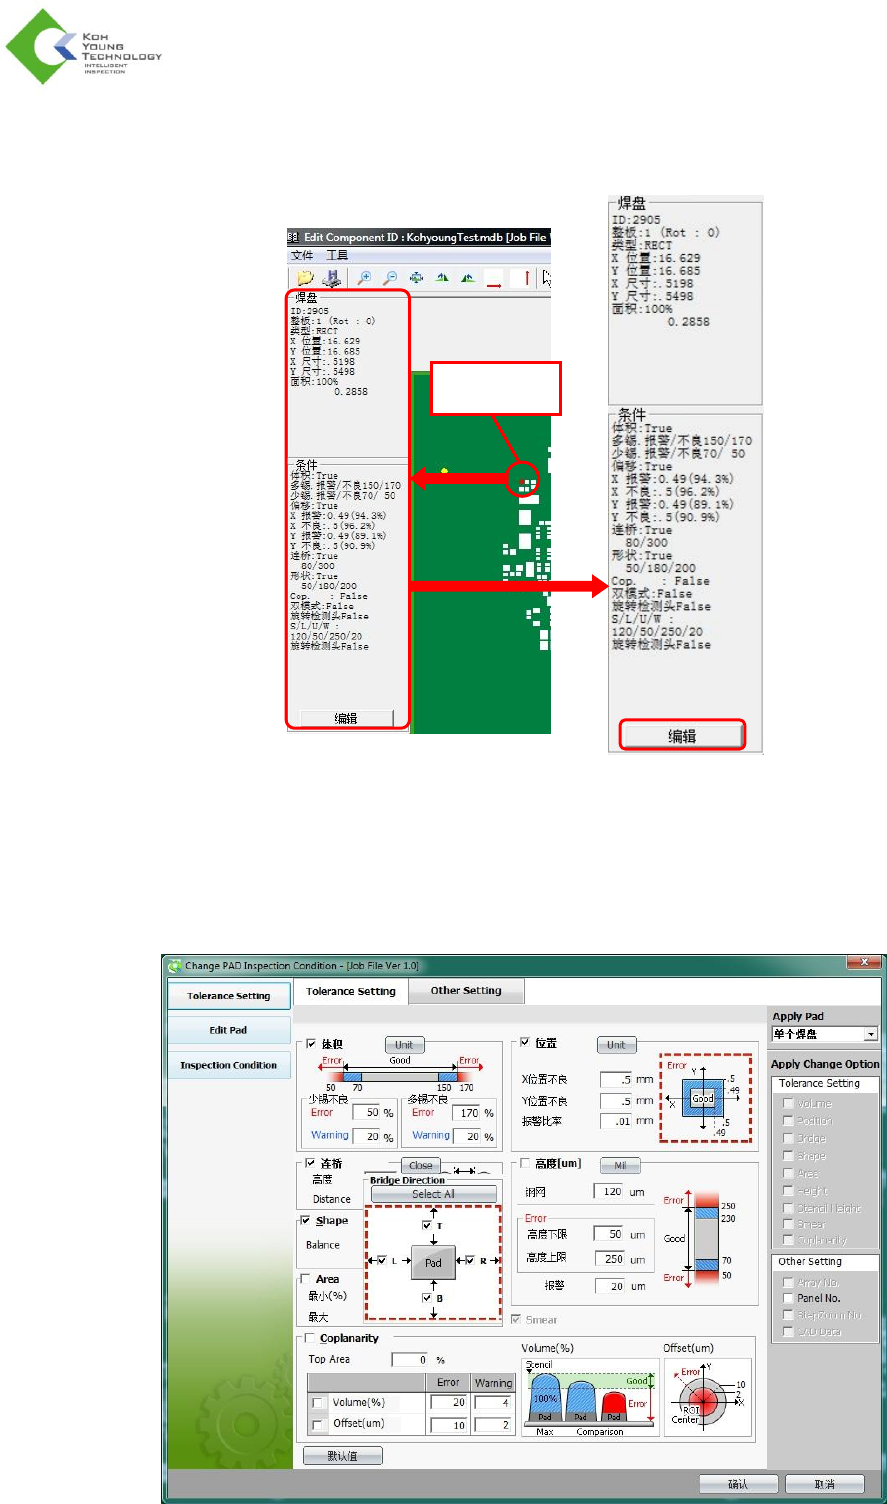The height and width of the screenshot is (1504, 887).
Task: Toggle the Shape checkbox
Action: (x=306, y=1221)
